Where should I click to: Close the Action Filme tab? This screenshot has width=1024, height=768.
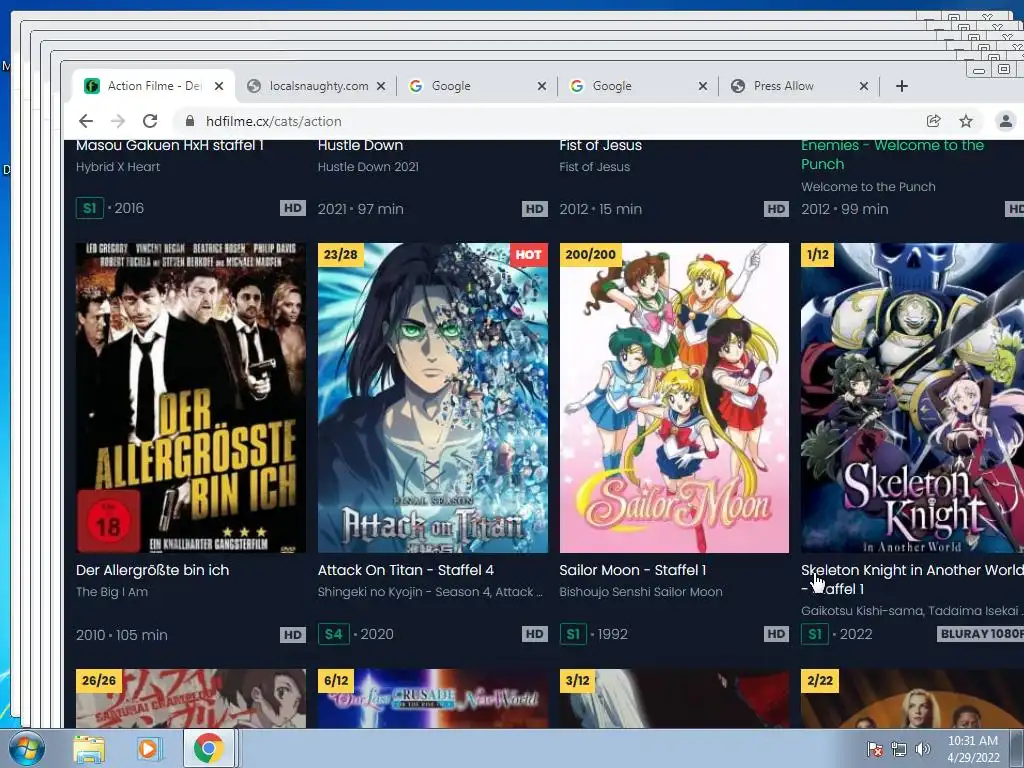219,86
